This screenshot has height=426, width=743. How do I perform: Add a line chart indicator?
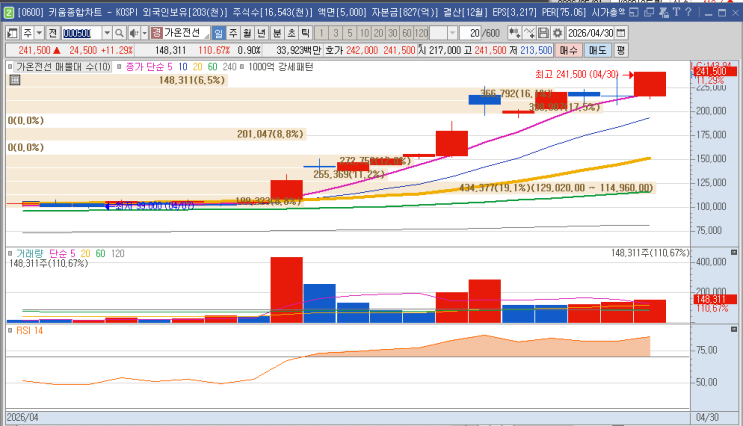[x=529, y=33]
